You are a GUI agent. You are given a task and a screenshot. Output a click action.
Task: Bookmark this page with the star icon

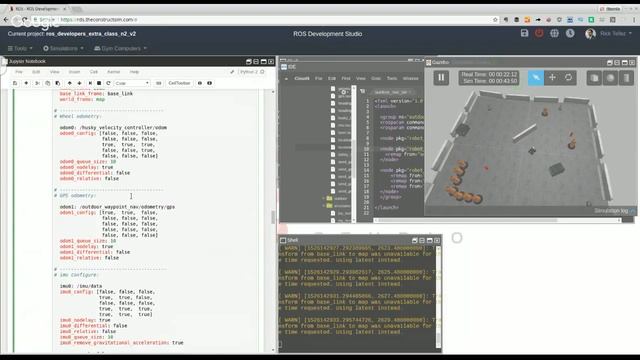tap(495, 20)
